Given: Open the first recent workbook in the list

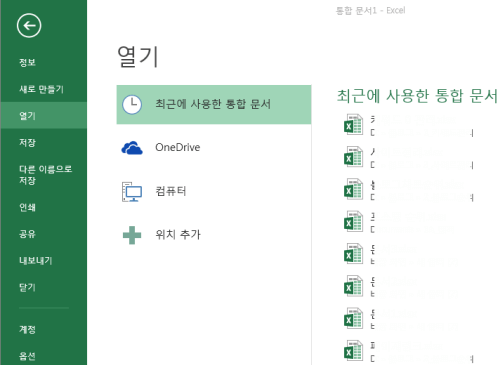Looking at the screenshot, I should tap(408, 125).
